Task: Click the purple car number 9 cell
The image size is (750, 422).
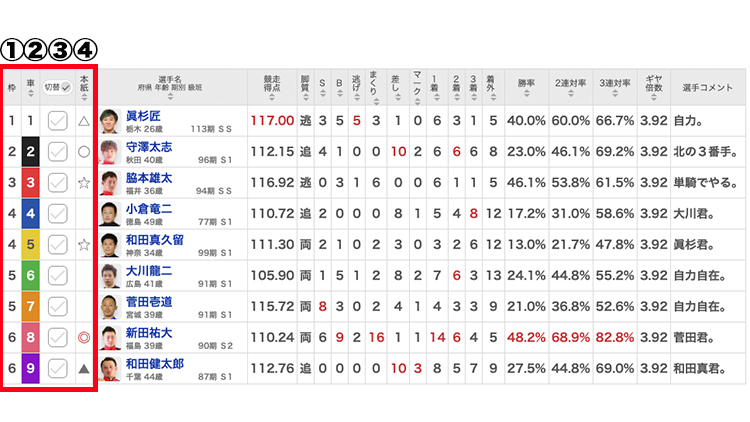Action: click(31, 368)
